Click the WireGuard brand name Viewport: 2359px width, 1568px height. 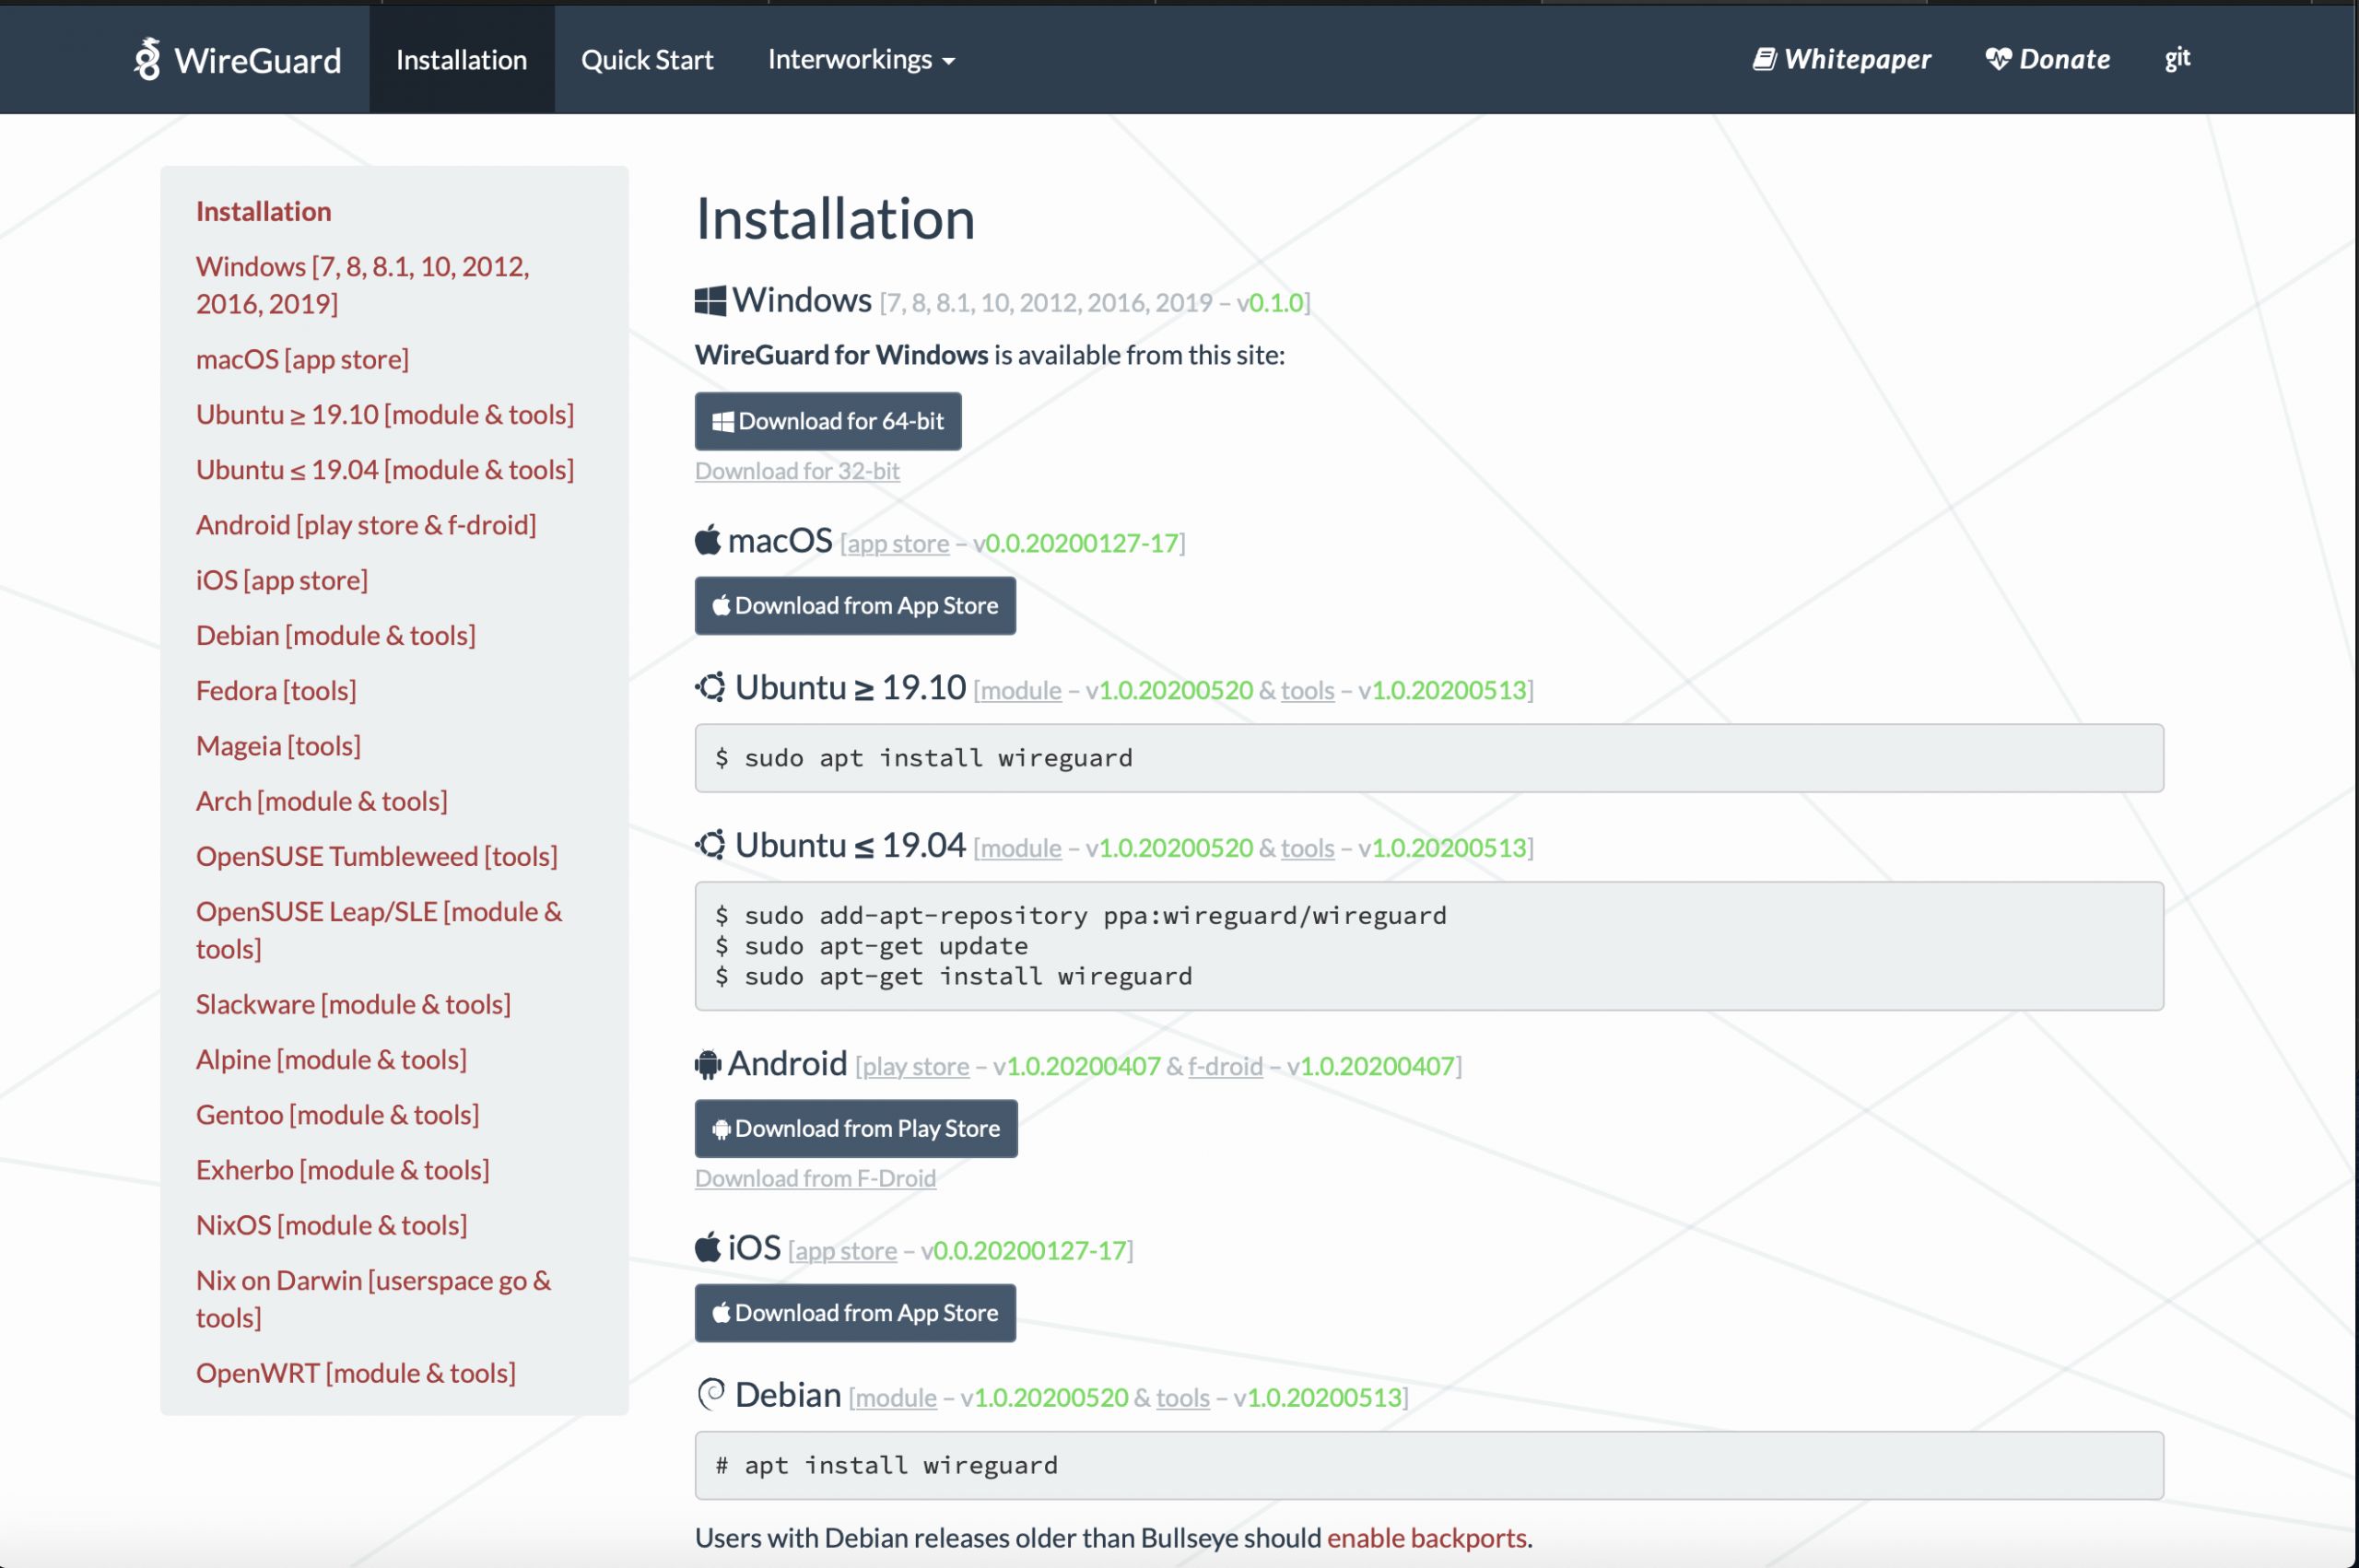(x=257, y=60)
